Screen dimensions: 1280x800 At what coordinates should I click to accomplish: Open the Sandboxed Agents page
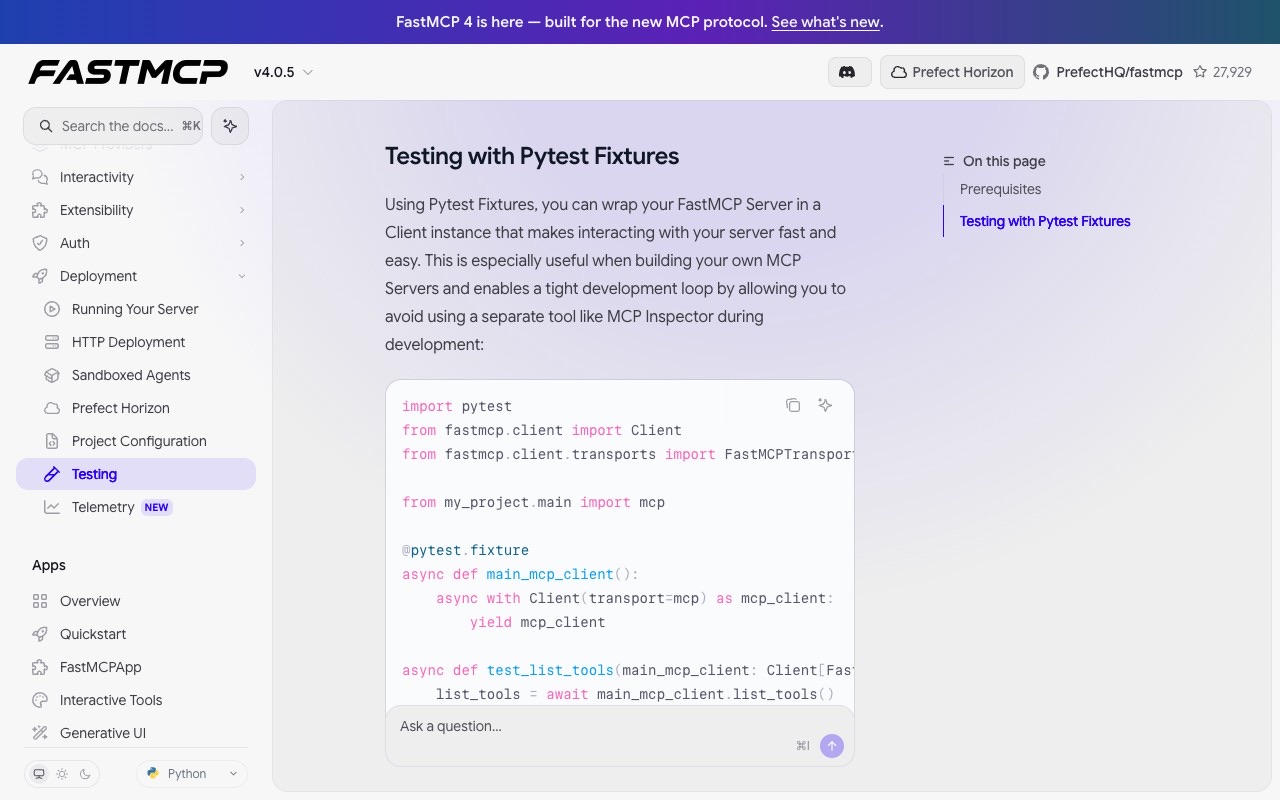pos(136,375)
